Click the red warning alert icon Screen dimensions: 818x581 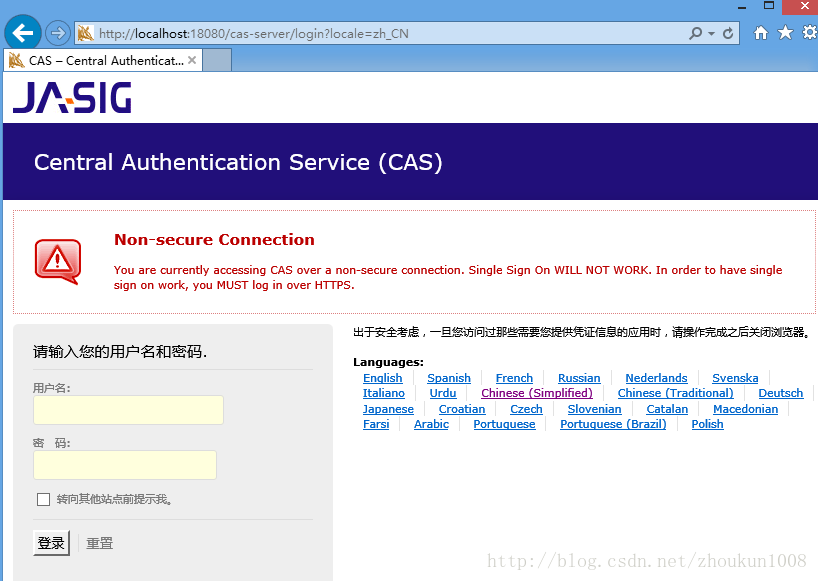tap(58, 261)
